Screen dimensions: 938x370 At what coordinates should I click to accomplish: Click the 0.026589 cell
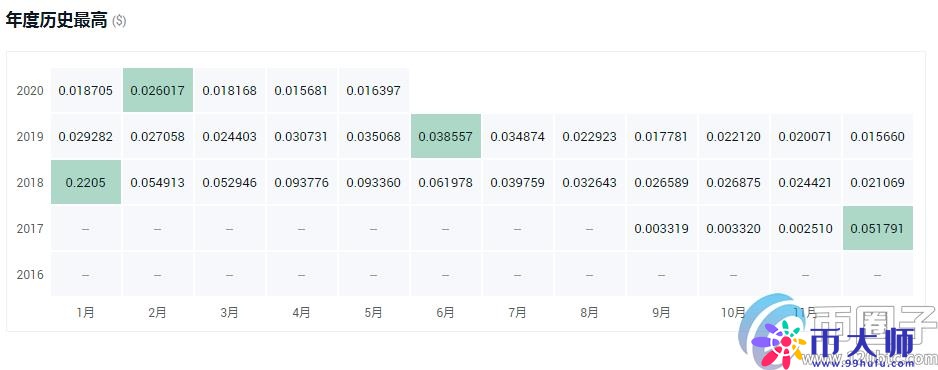[x=662, y=183]
